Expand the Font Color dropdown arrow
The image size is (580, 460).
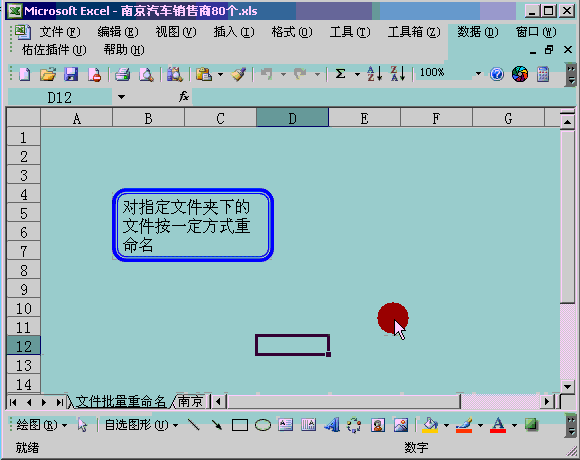(x=514, y=425)
